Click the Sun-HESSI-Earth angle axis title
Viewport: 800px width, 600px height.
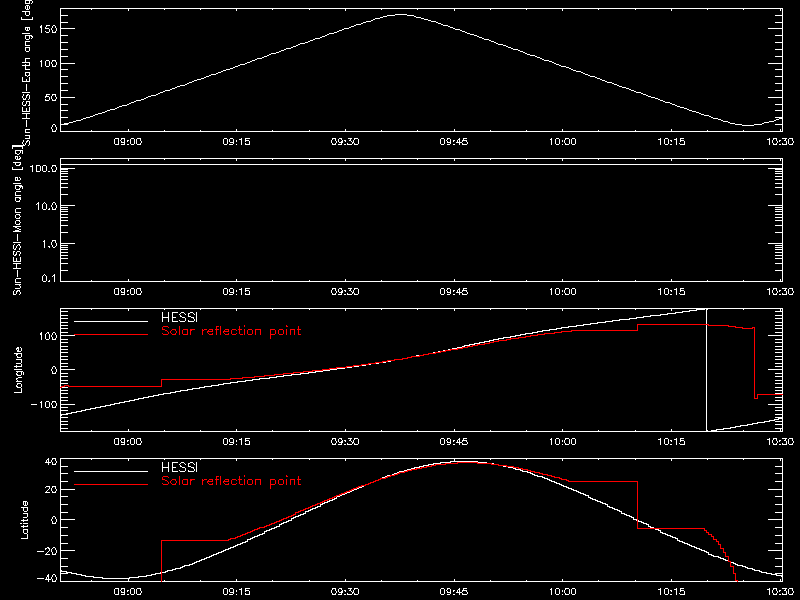coord(26,72)
